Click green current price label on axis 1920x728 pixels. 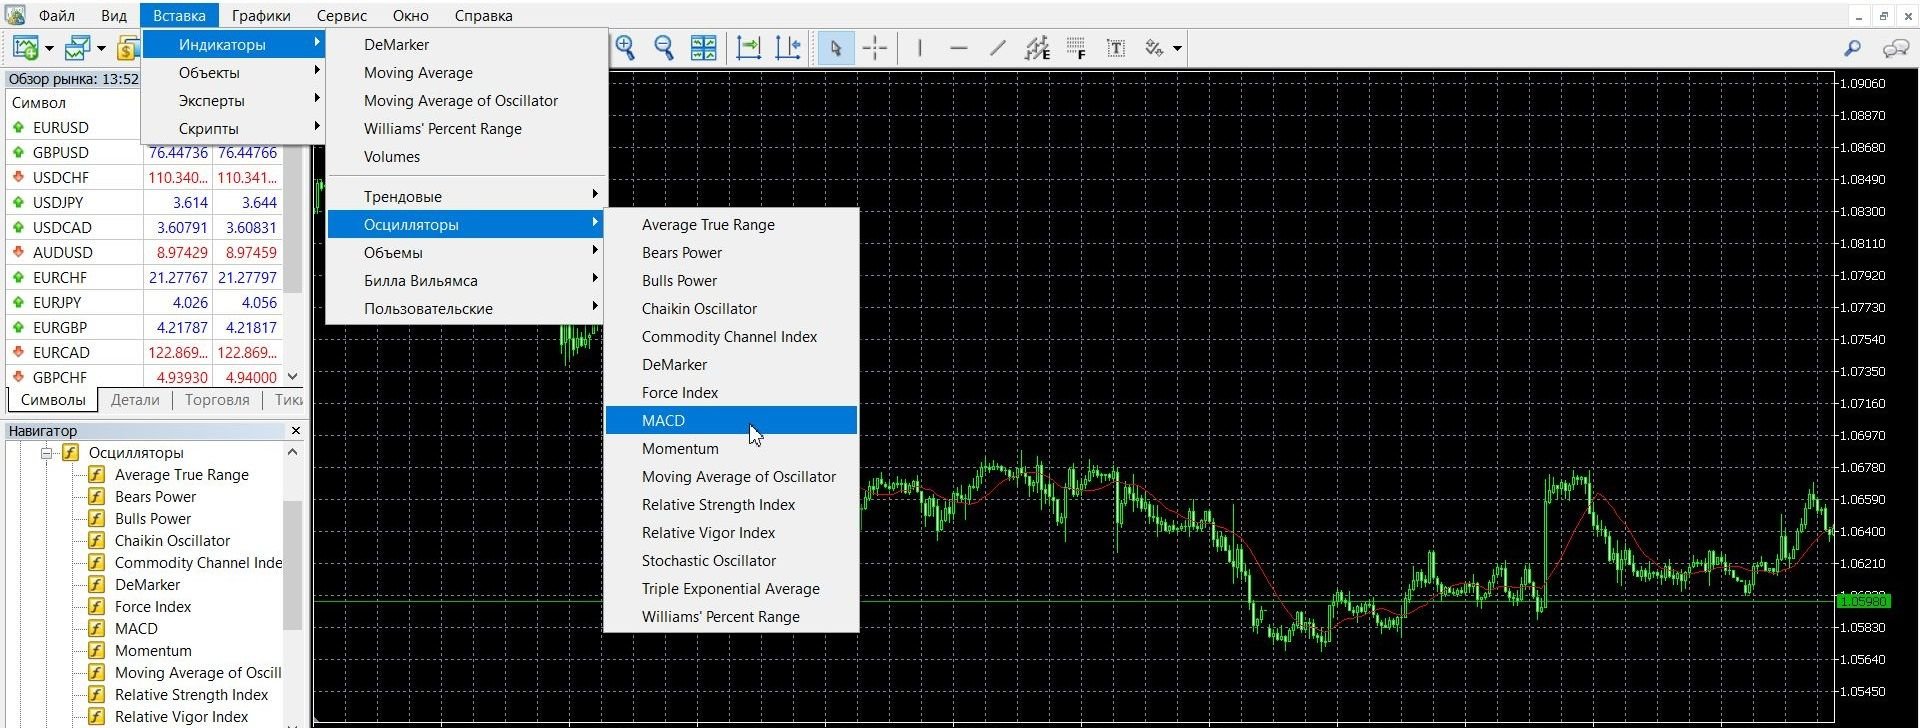[x=1863, y=600]
